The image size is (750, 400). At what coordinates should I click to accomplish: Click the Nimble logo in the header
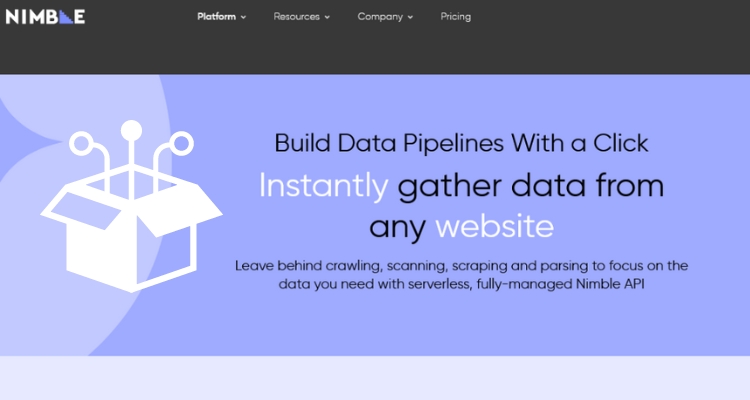click(x=45, y=17)
